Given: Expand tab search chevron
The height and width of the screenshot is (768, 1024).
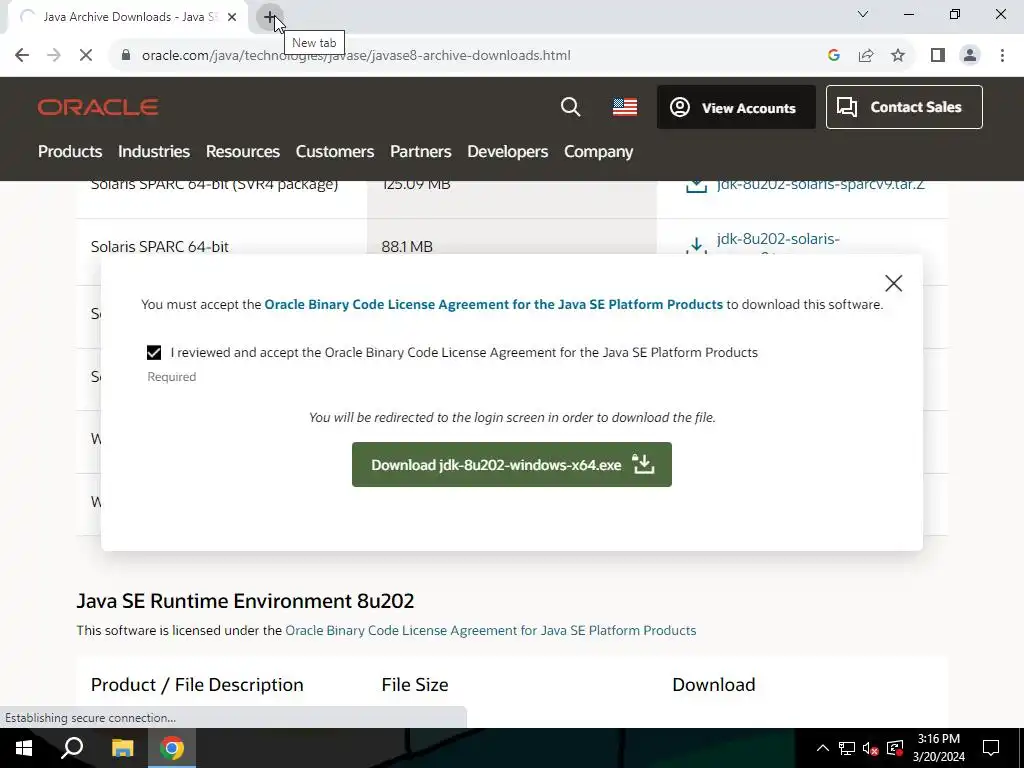Looking at the screenshot, I should click(x=863, y=14).
